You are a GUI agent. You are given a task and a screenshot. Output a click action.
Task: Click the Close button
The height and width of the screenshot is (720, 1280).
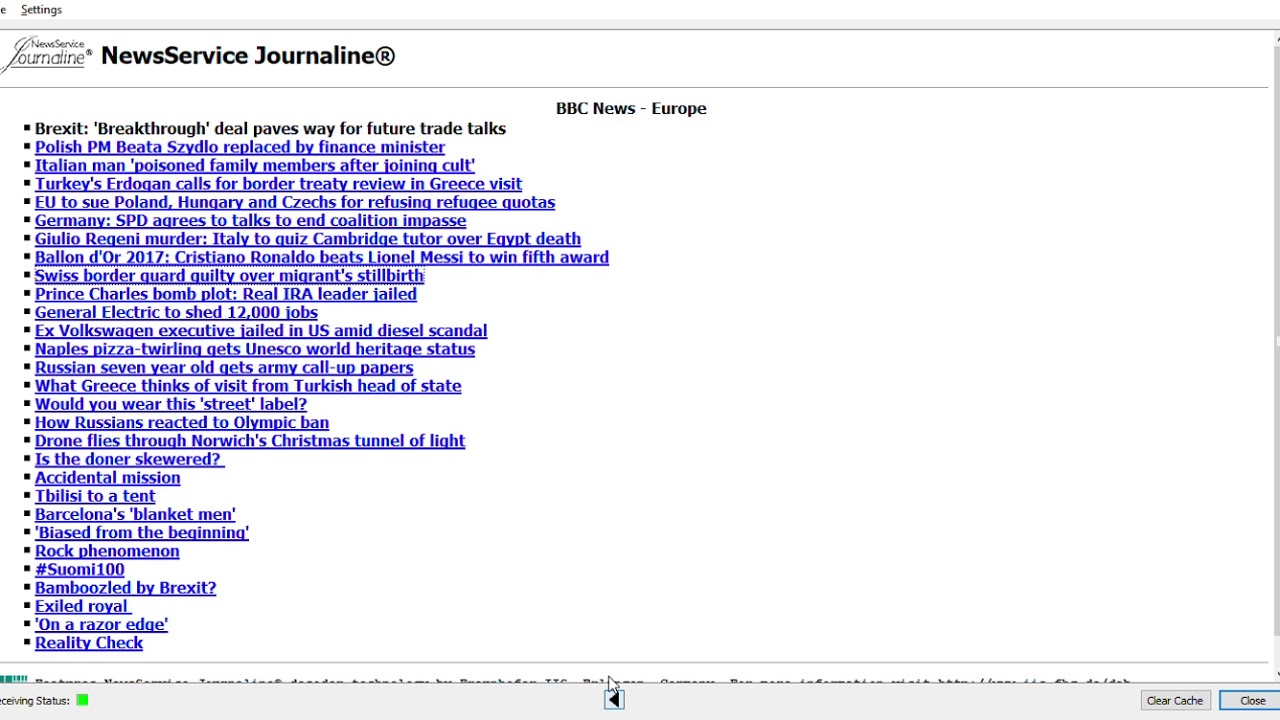(1251, 700)
